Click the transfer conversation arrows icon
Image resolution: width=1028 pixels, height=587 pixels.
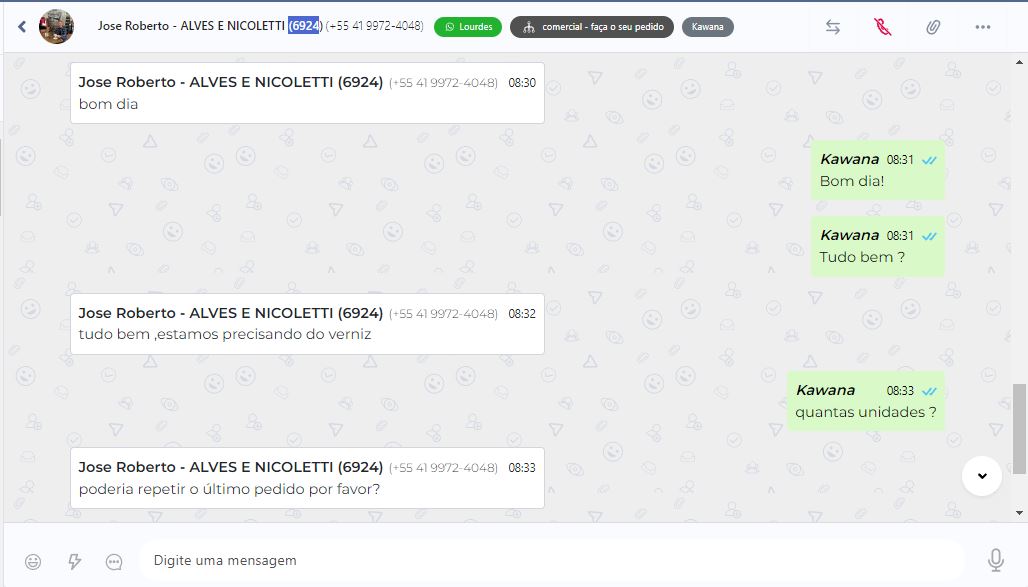click(833, 27)
